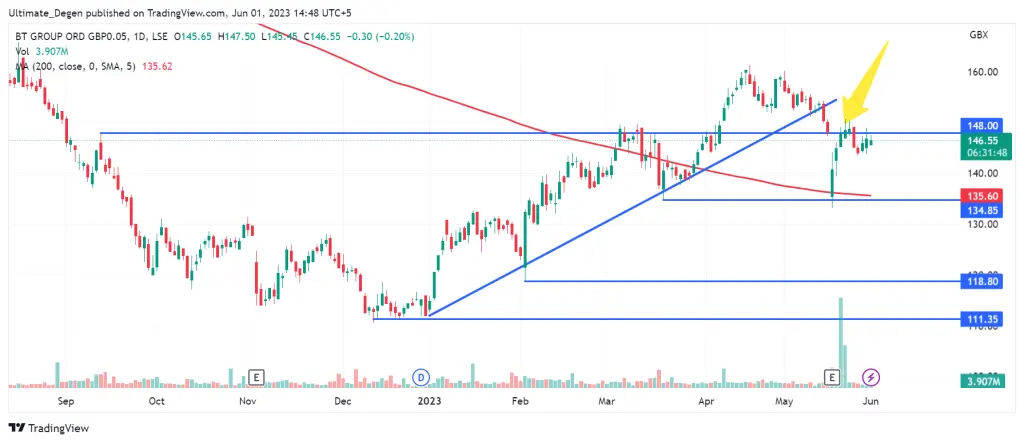1024x443 pixels.
Task: Click the Apr label on time axis
Action: (707, 401)
